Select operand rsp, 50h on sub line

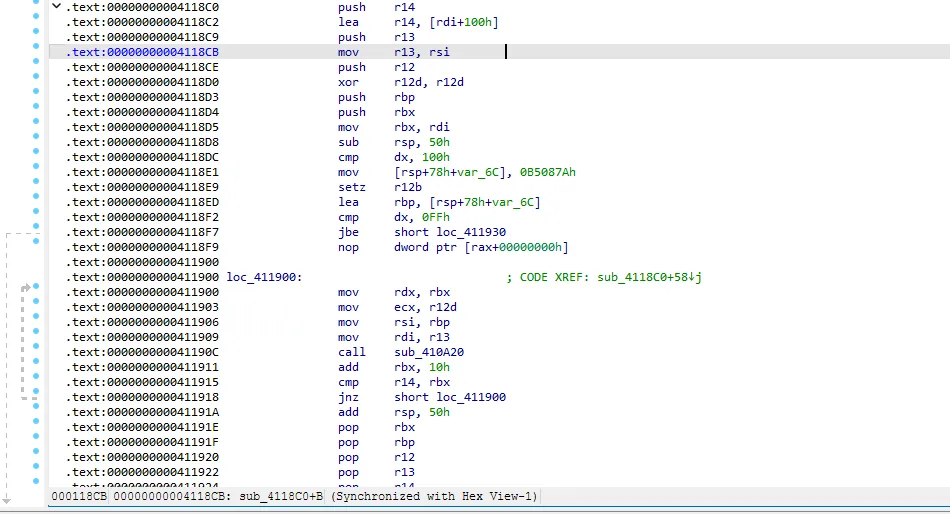[x=422, y=142]
